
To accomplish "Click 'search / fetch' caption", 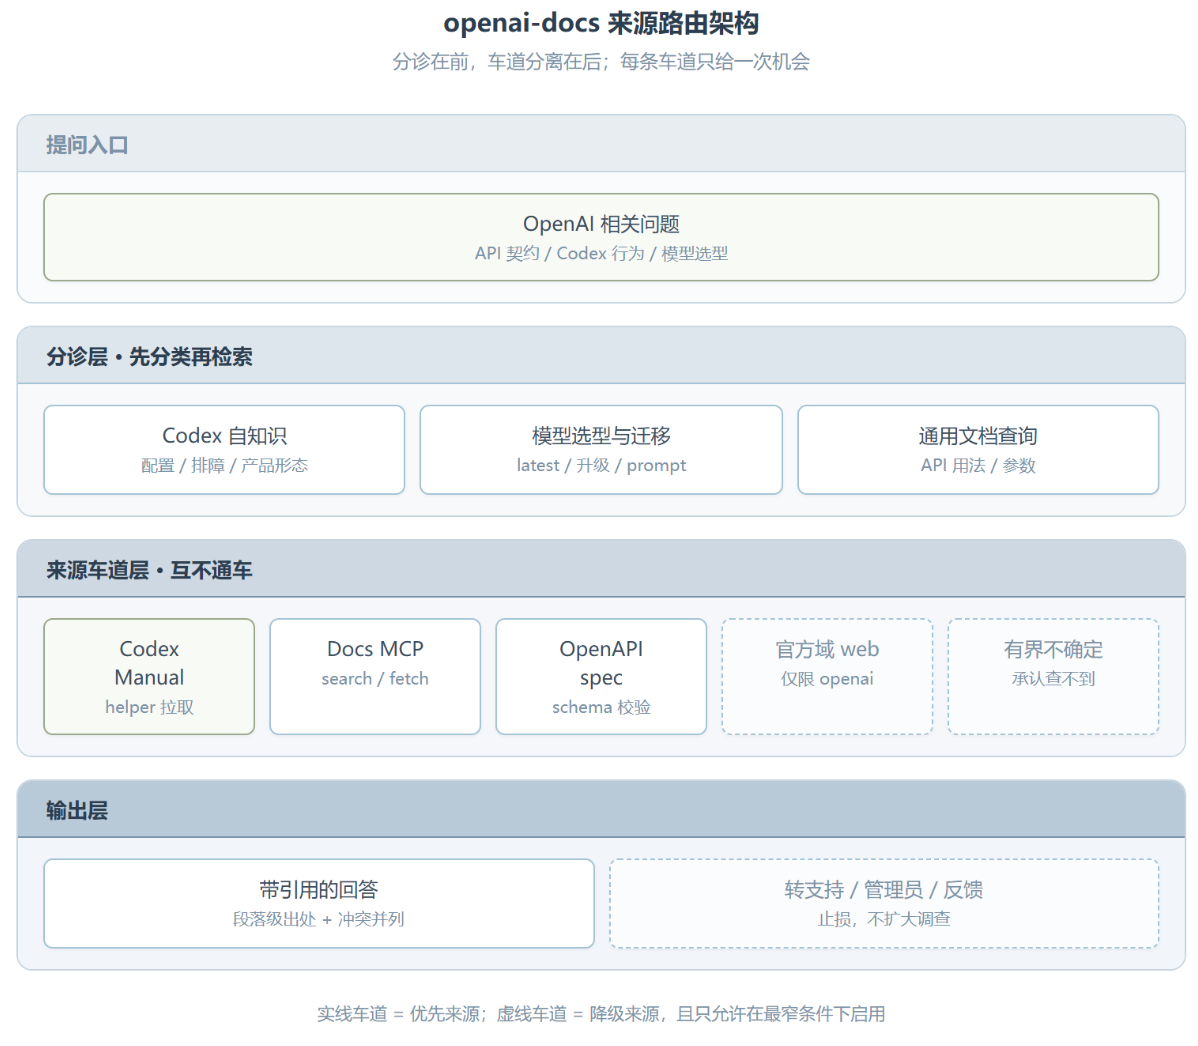I will tap(375, 678).
